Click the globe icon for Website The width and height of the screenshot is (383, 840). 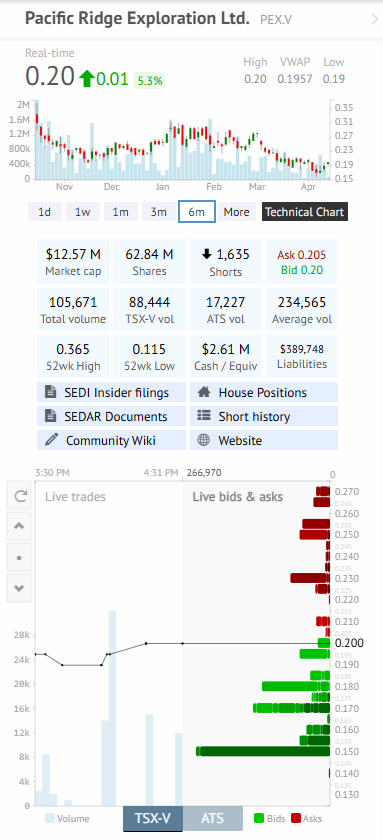coord(204,440)
